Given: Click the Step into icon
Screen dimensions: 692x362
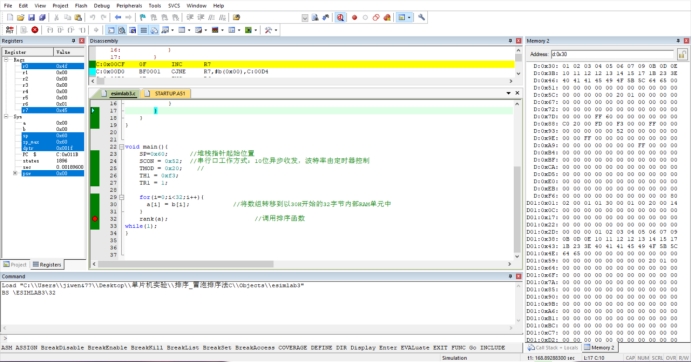Looking at the screenshot, I should 50,30.
